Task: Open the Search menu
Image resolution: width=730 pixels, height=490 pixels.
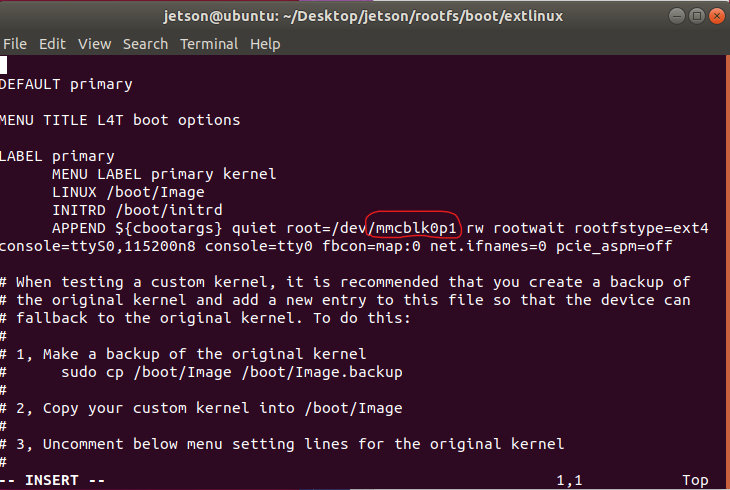Action: (145, 44)
